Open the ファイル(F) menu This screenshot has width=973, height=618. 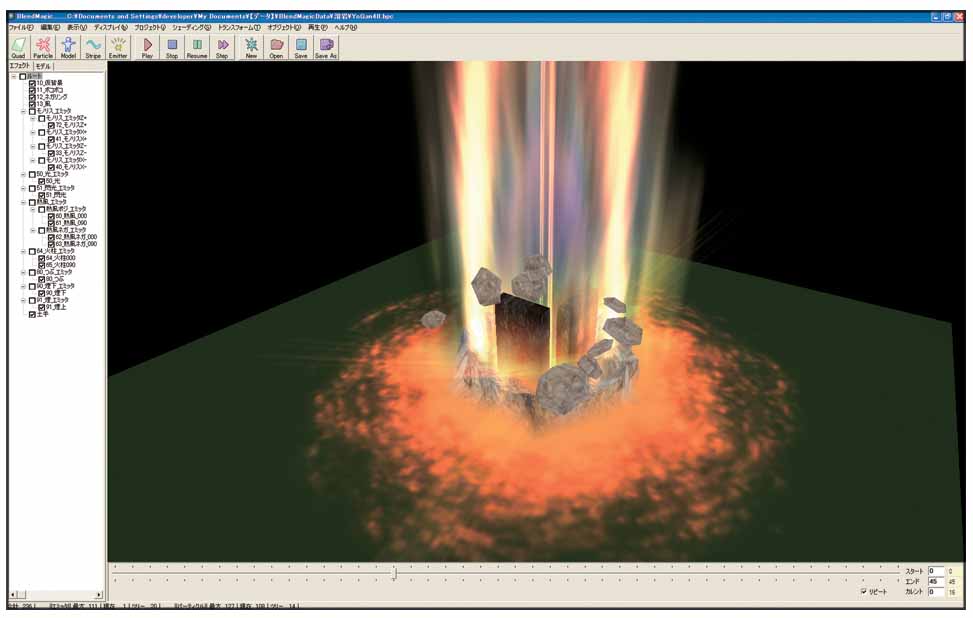(20, 27)
